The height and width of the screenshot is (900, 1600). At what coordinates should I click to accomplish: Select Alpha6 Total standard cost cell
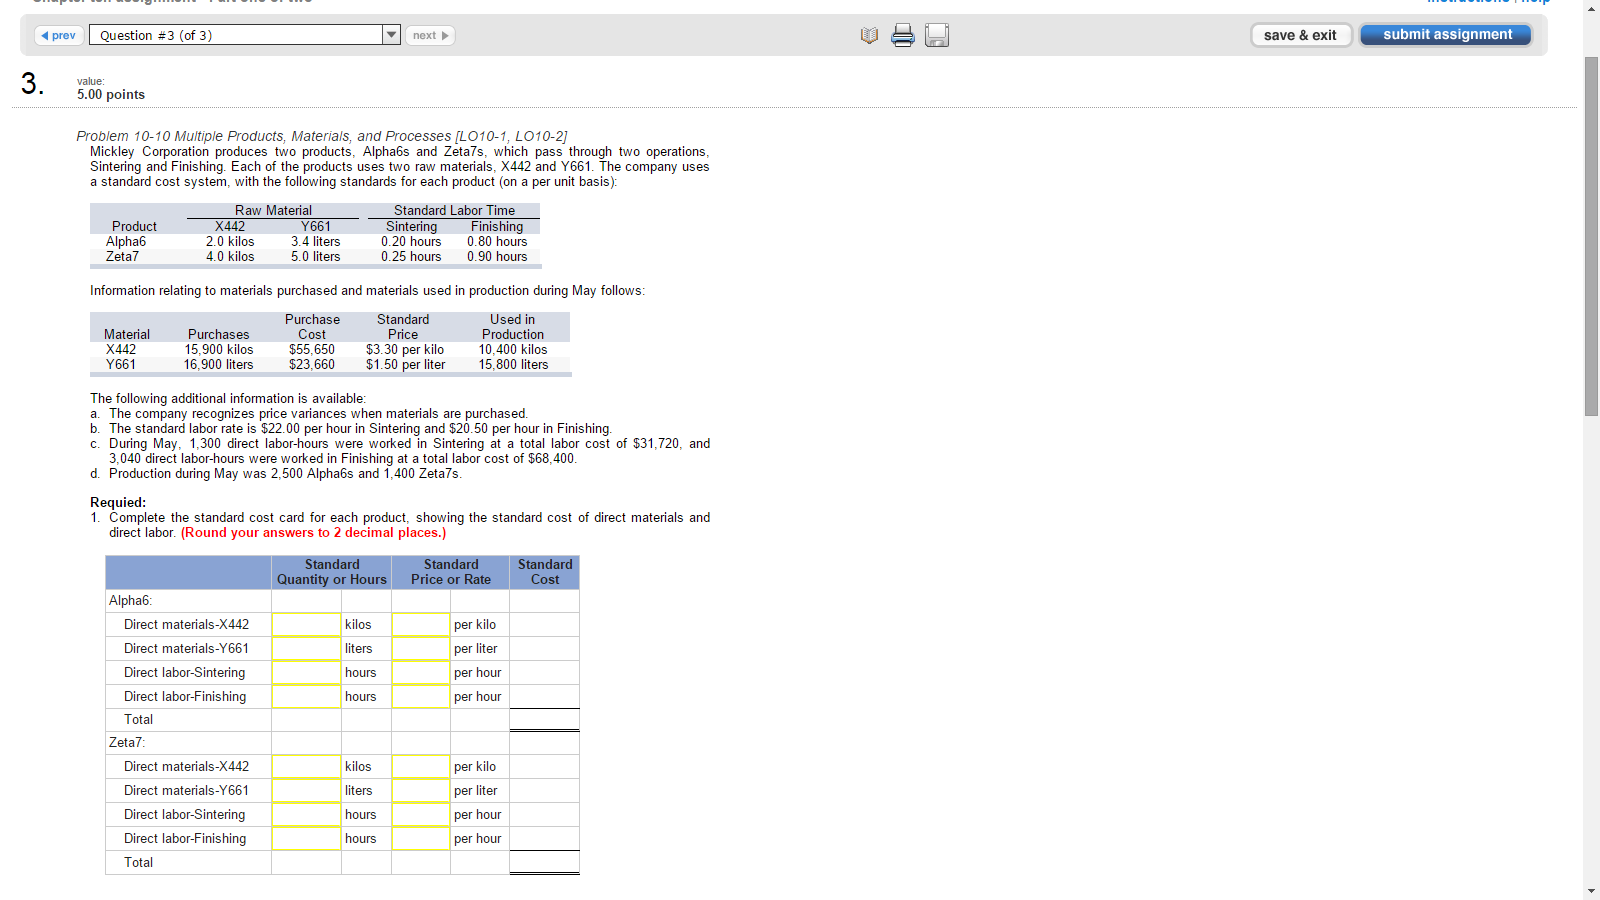(545, 720)
